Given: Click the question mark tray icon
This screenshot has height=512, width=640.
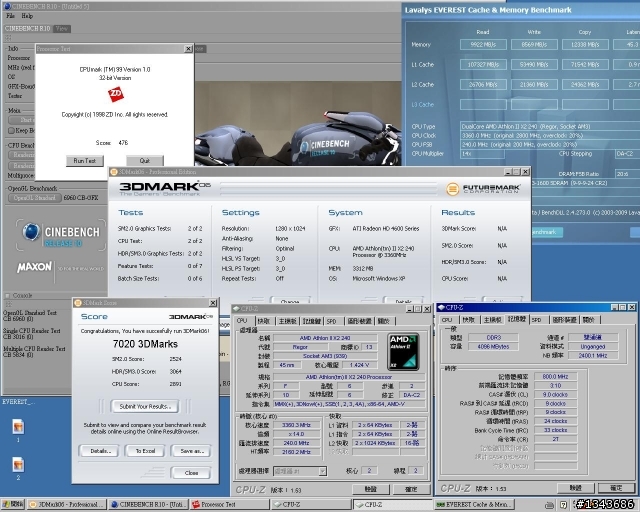Looking at the screenshot, I should click(x=563, y=505).
